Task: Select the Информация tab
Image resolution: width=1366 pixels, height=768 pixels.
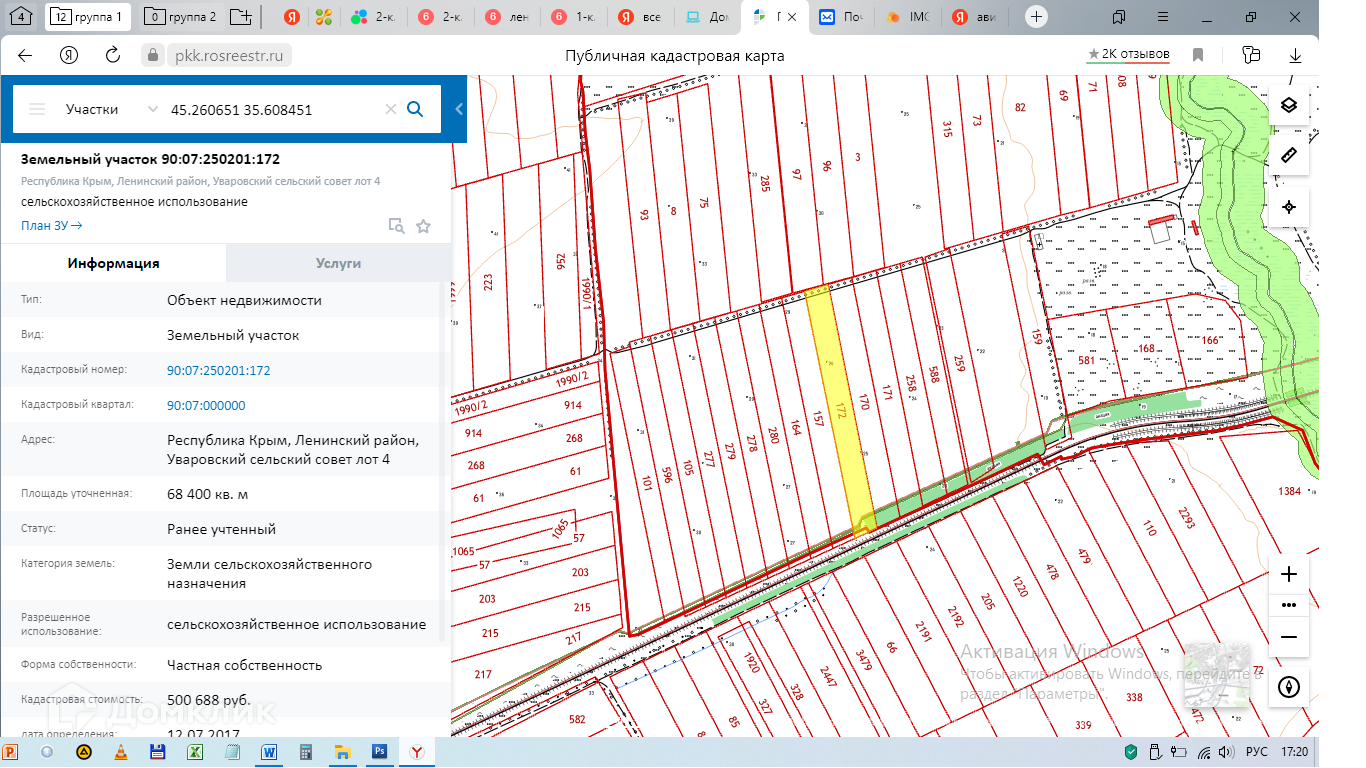Action: [113, 263]
